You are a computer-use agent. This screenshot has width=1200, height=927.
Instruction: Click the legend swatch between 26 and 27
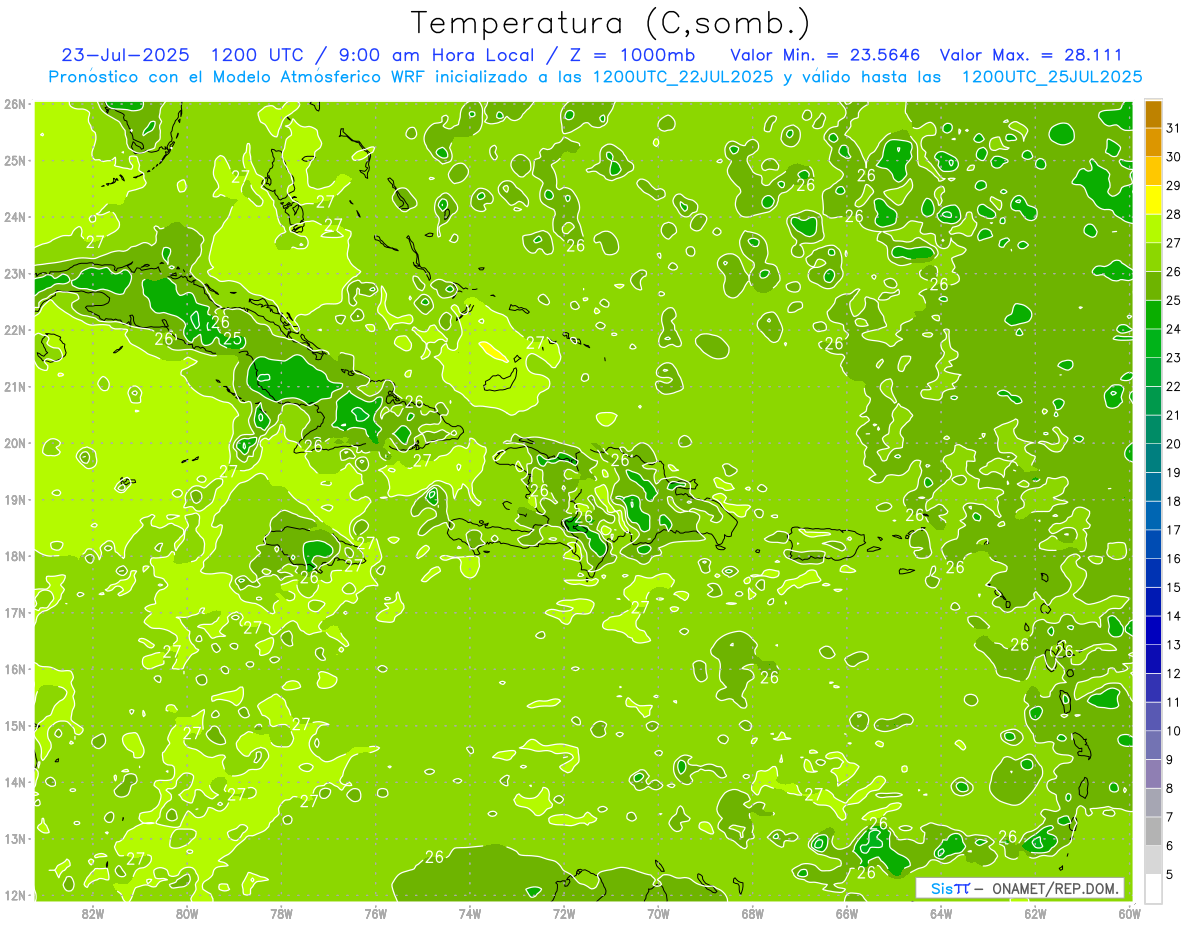point(1153,257)
